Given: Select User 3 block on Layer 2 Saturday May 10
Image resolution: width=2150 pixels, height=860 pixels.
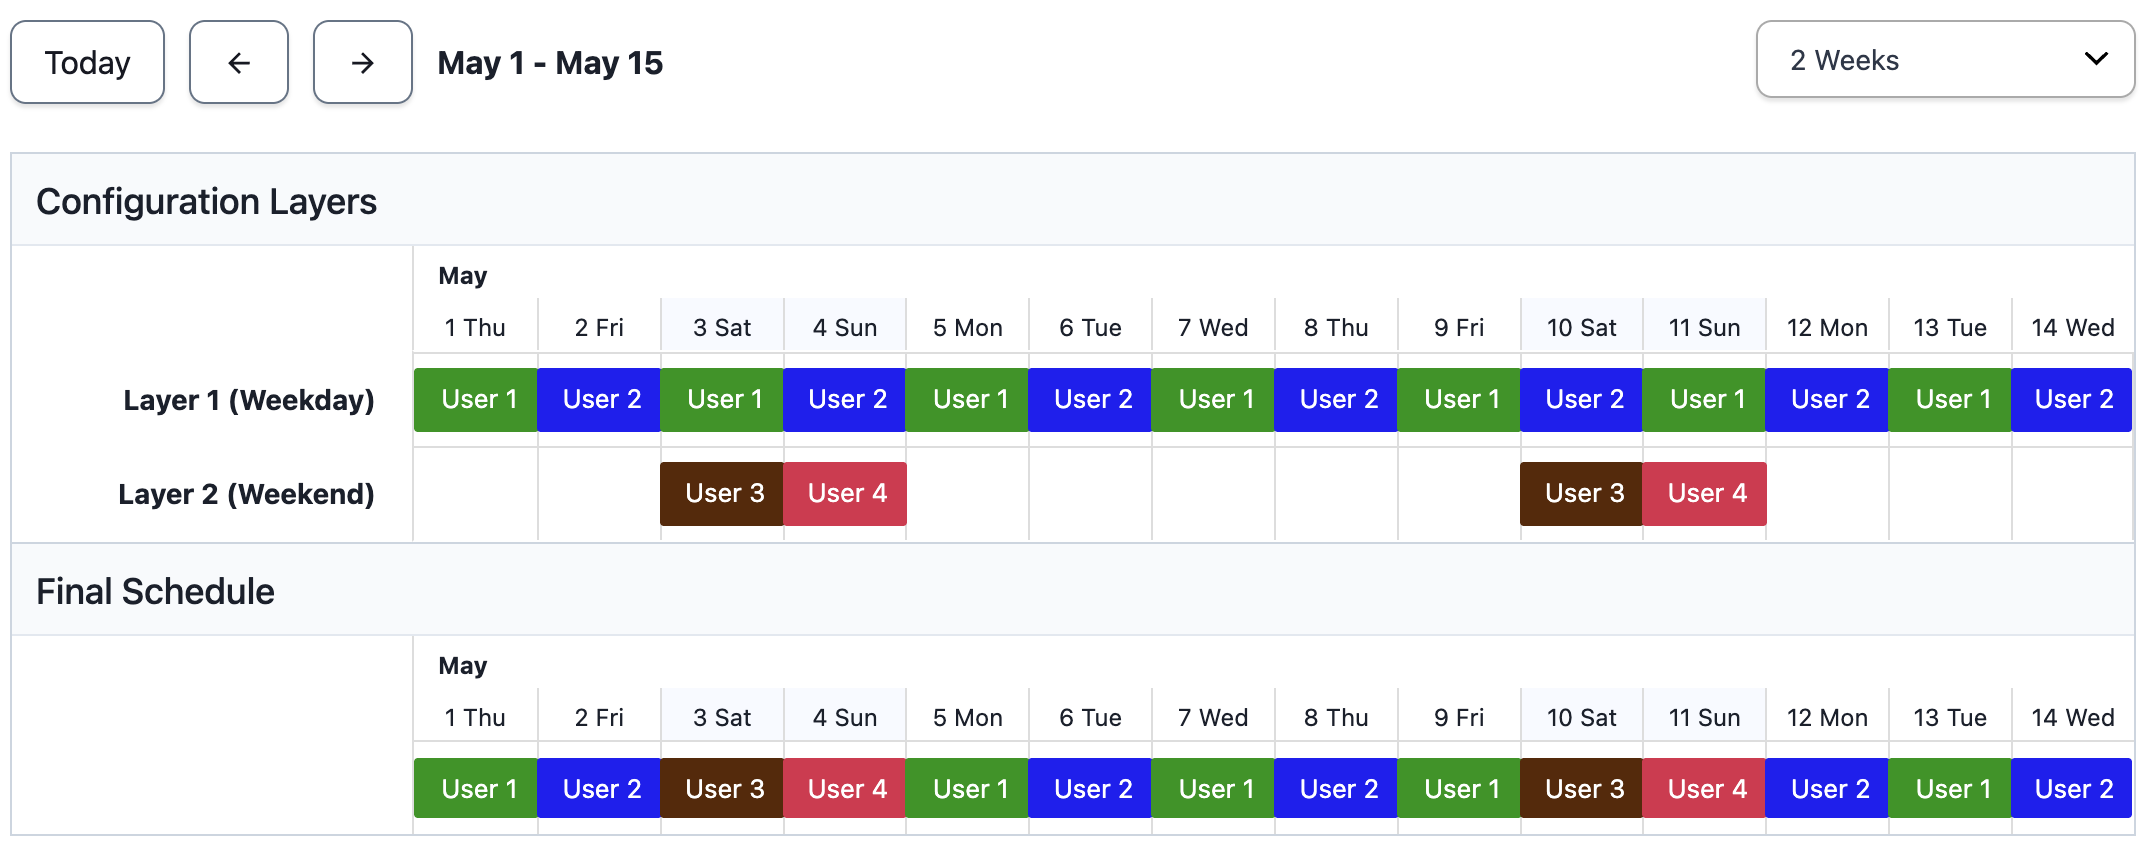Looking at the screenshot, I should point(1581,494).
